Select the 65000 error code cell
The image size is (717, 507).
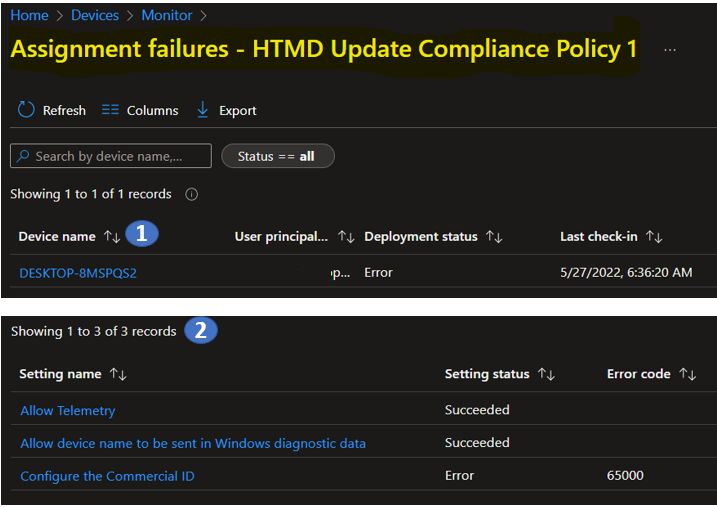point(625,475)
